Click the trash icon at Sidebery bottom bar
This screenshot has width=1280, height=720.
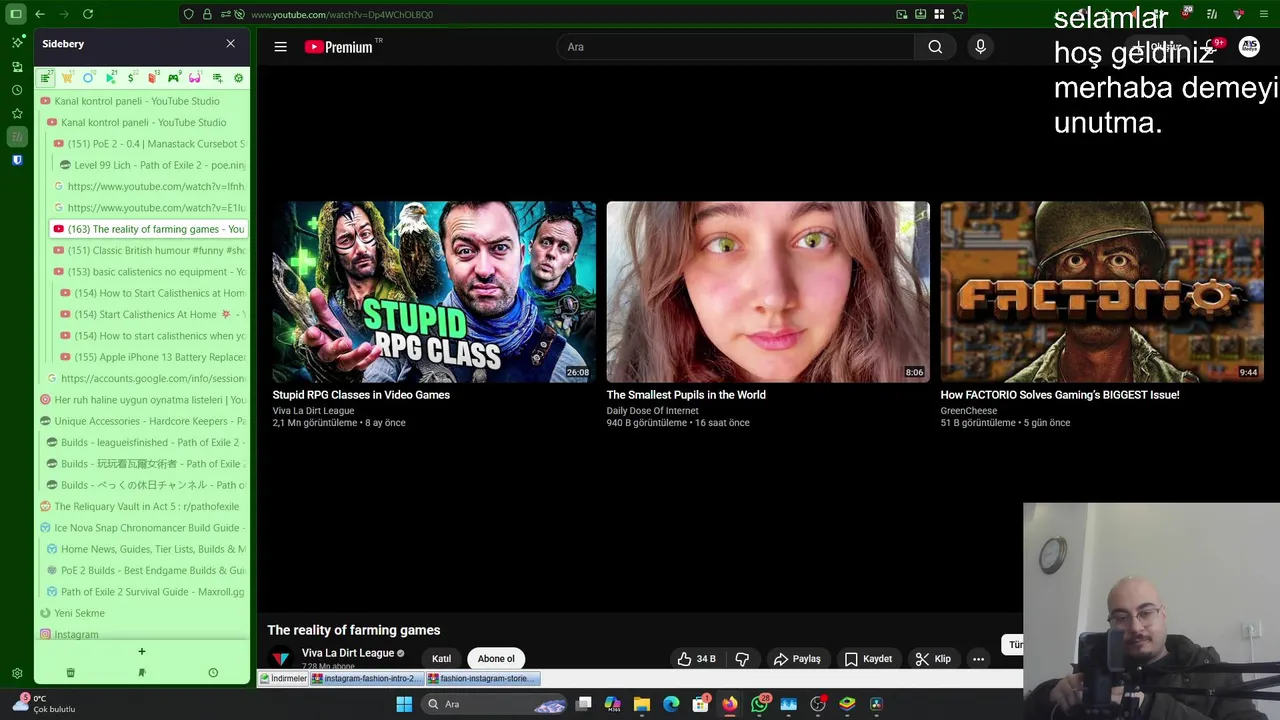pos(70,673)
